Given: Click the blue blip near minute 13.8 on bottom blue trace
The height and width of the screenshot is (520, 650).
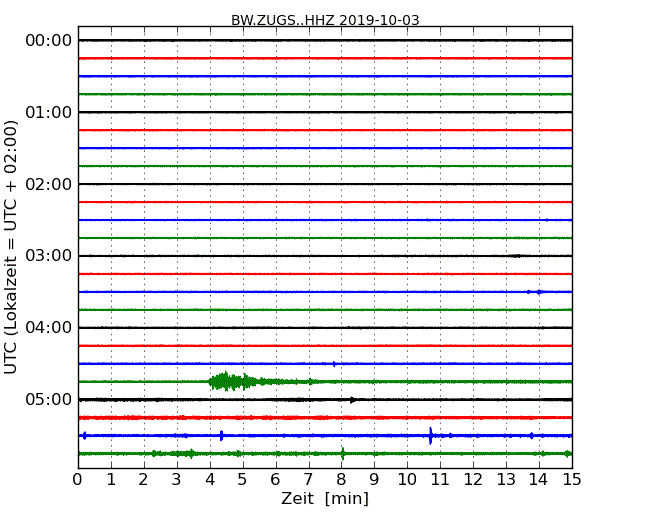Looking at the screenshot, I should tap(531, 435).
